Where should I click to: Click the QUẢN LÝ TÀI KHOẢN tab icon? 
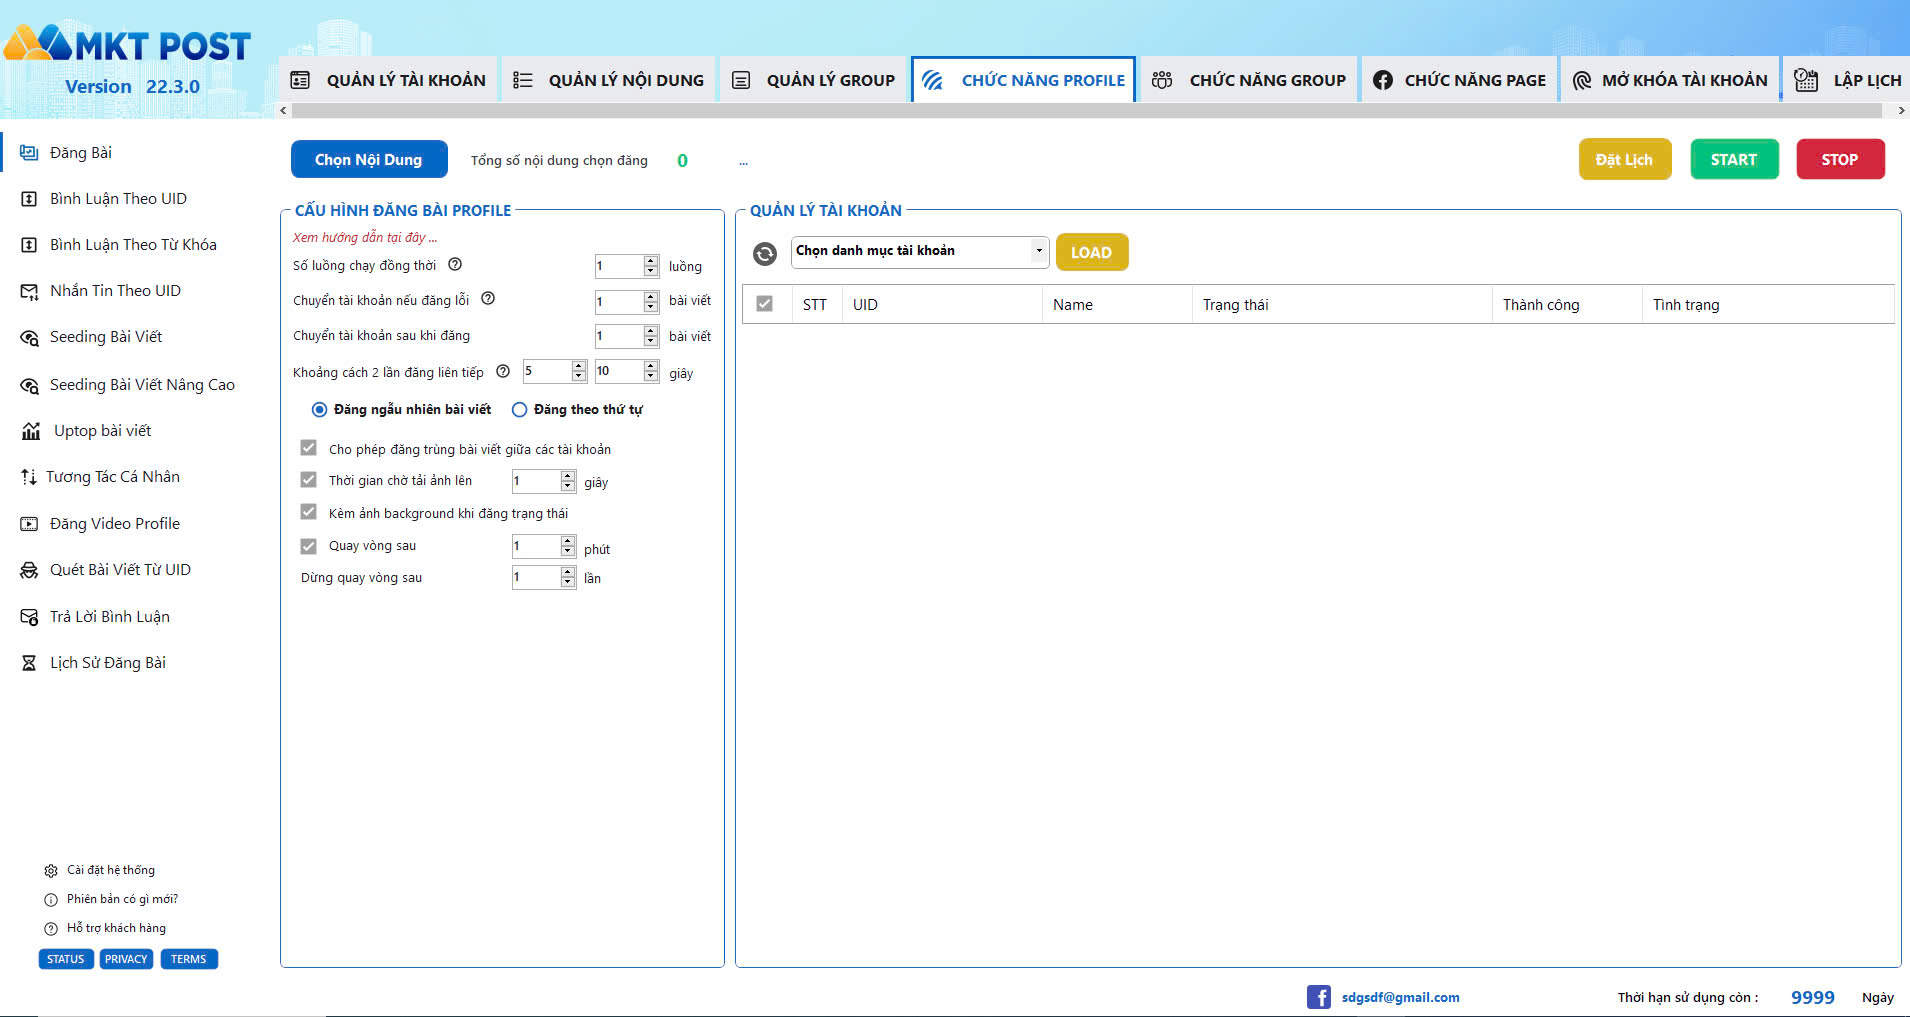(300, 80)
